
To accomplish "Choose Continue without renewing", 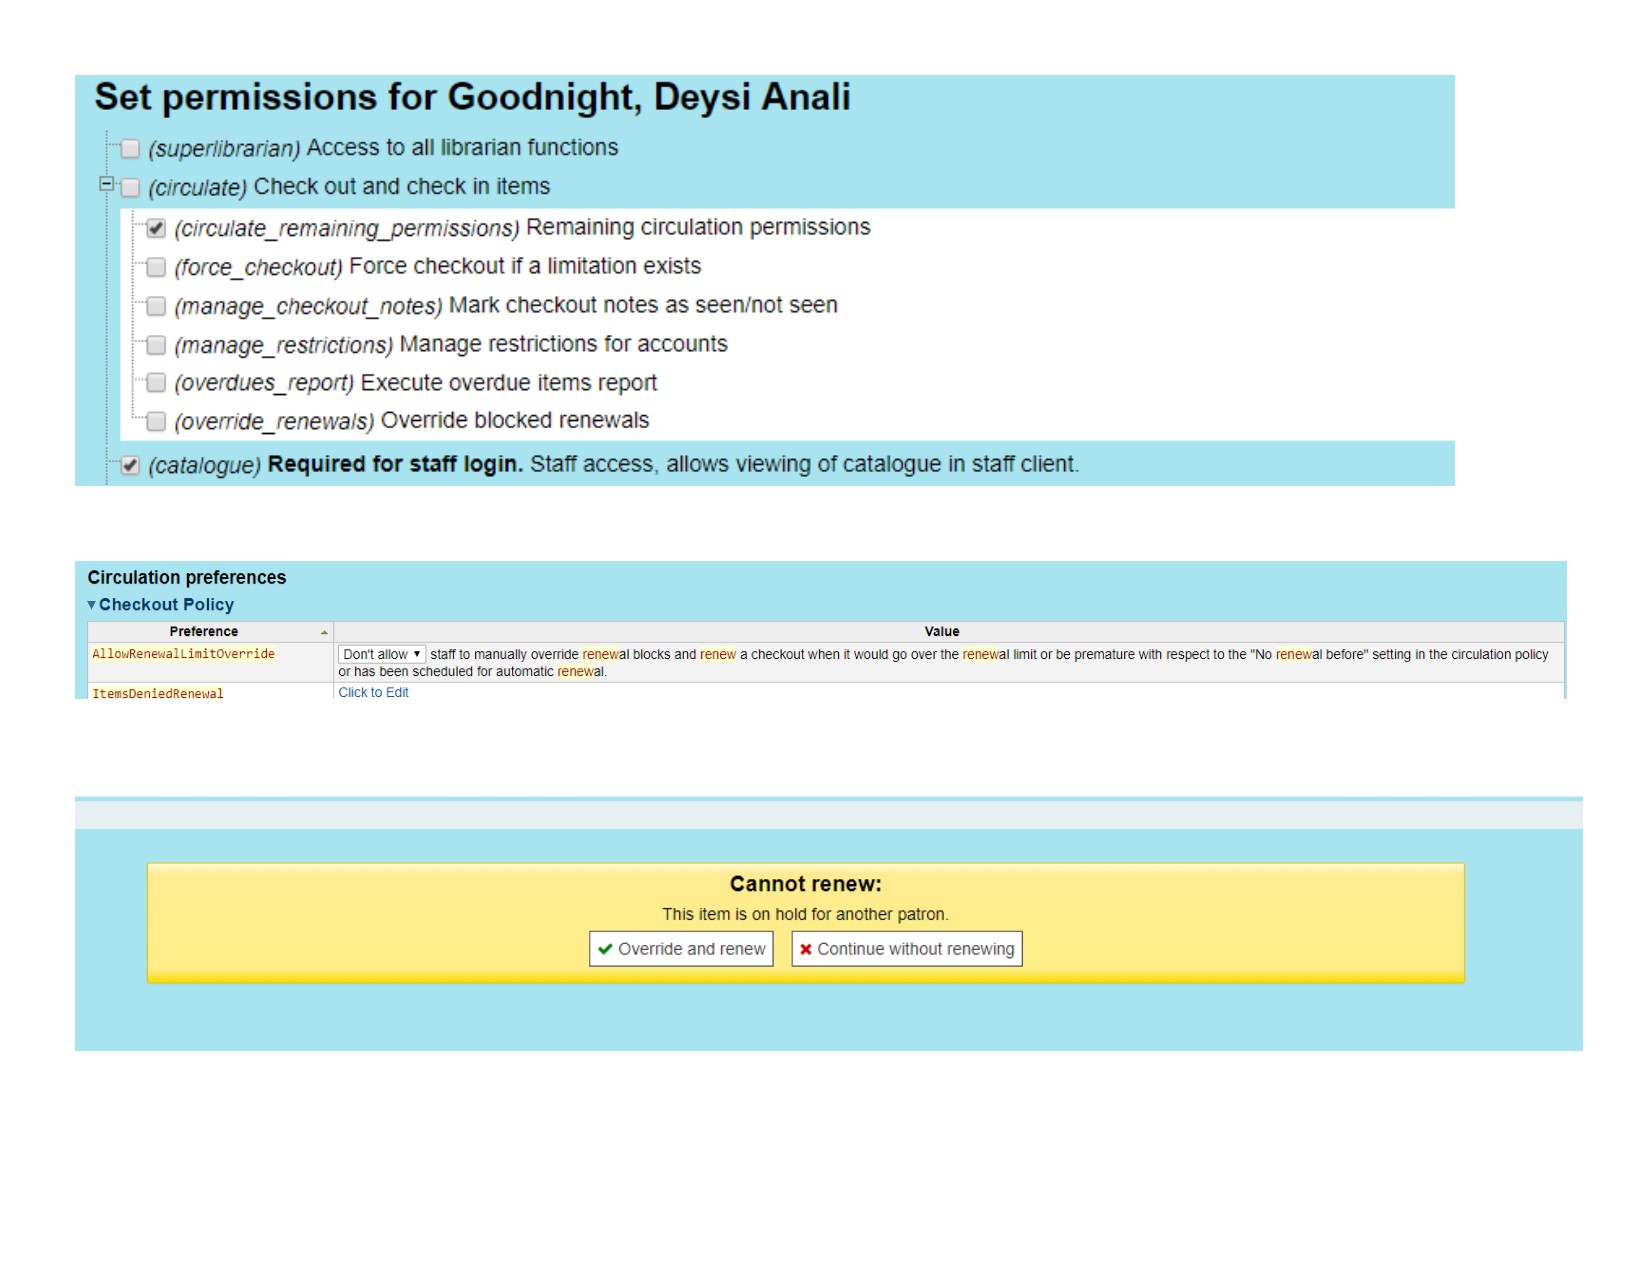I will (x=906, y=949).
